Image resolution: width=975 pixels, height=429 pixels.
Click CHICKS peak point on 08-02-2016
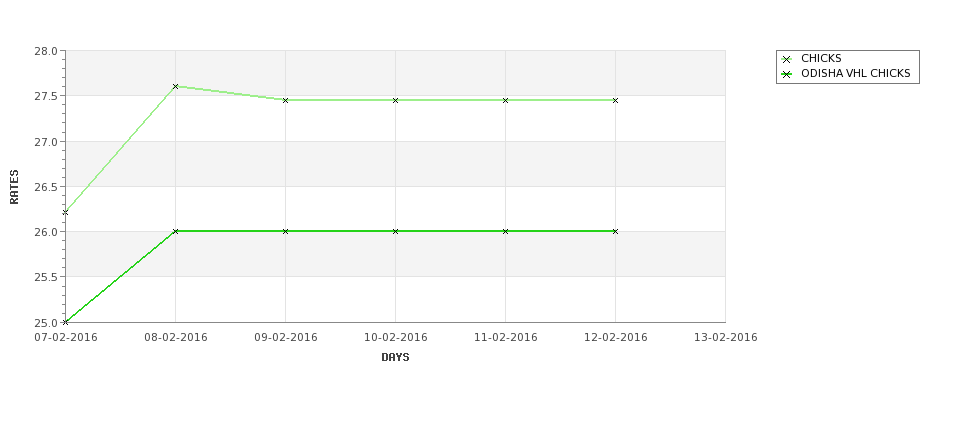point(175,86)
